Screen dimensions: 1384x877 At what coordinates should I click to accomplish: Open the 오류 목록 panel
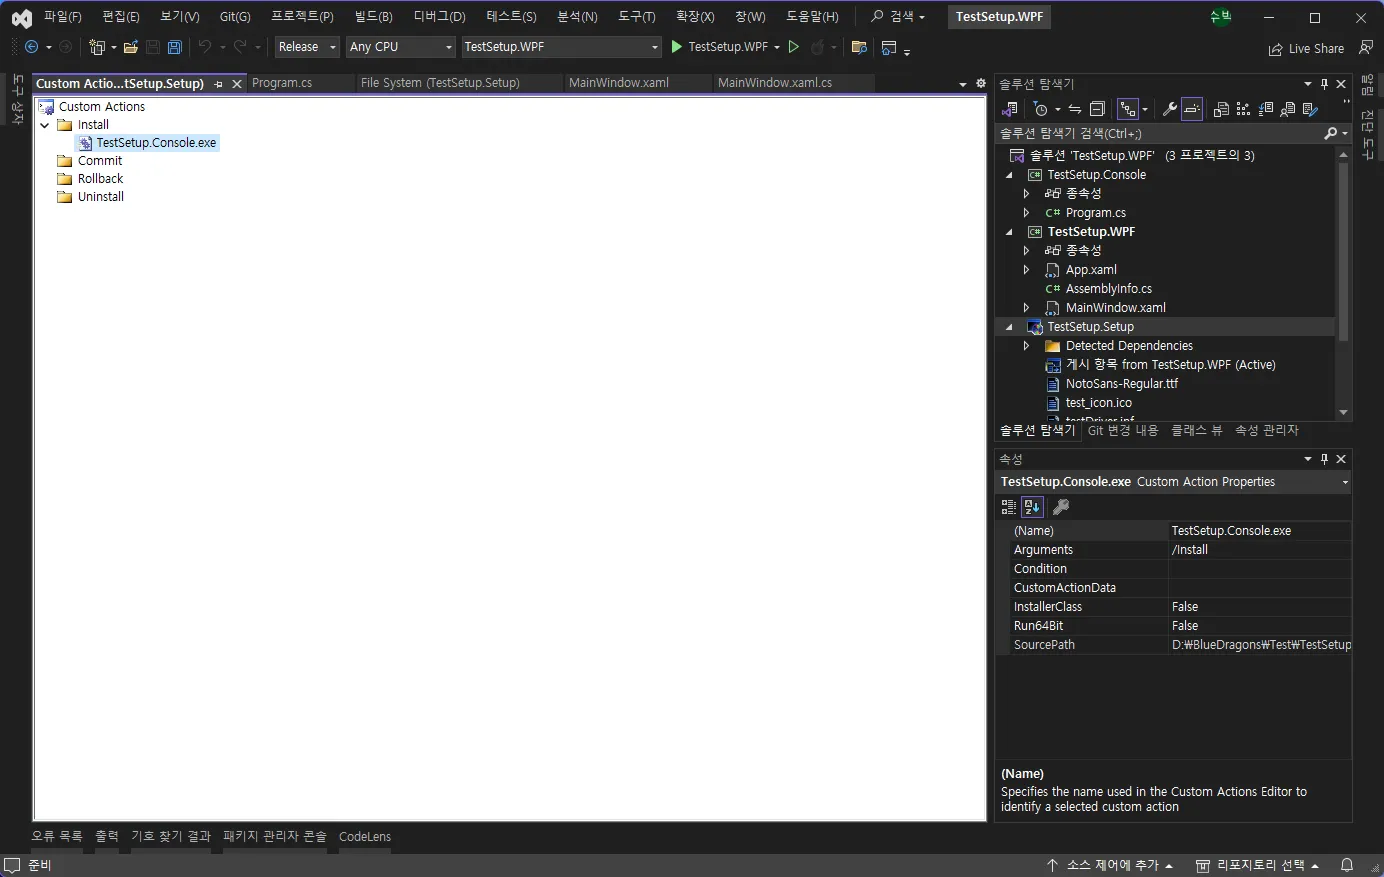pyautogui.click(x=57, y=836)
